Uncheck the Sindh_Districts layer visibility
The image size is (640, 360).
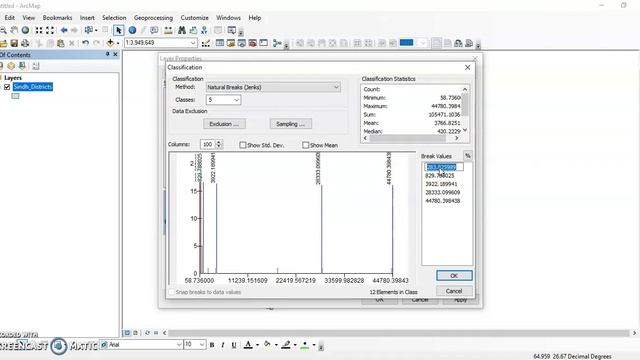click(x=7, y=87)
